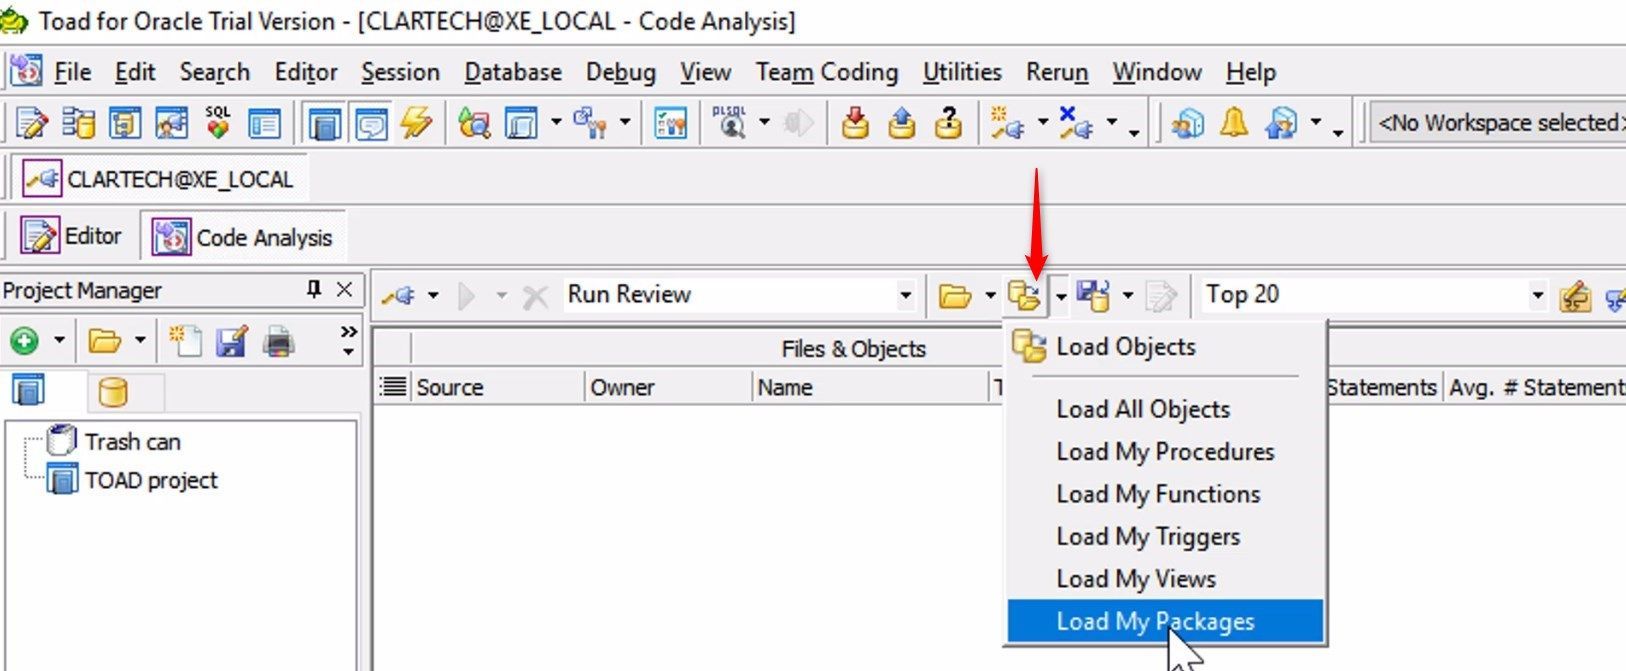Expand dropdown arrow next to save-to-database icon
The width and height of the screenshot is (1626, 671).
tap(1128, 295)
